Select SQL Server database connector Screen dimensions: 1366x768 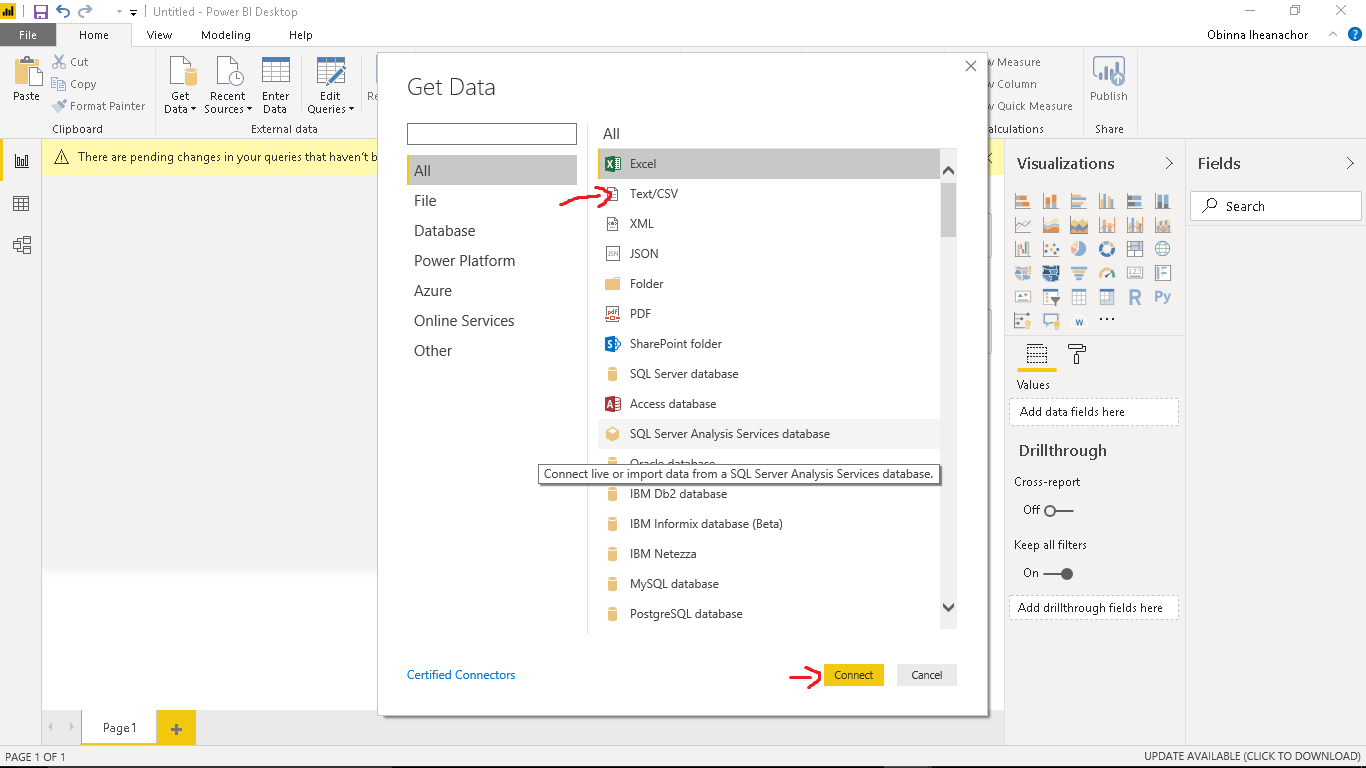click(769, 373)
